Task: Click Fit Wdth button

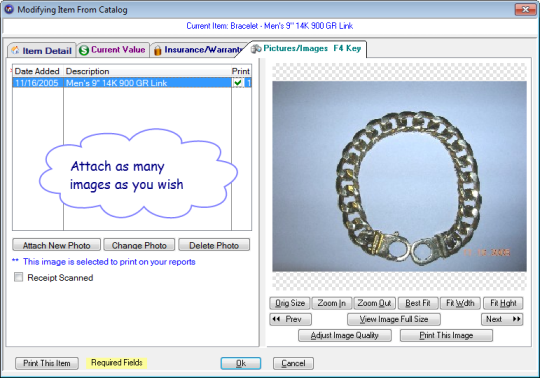Action: pyautogui.click(x=460, y=303)
